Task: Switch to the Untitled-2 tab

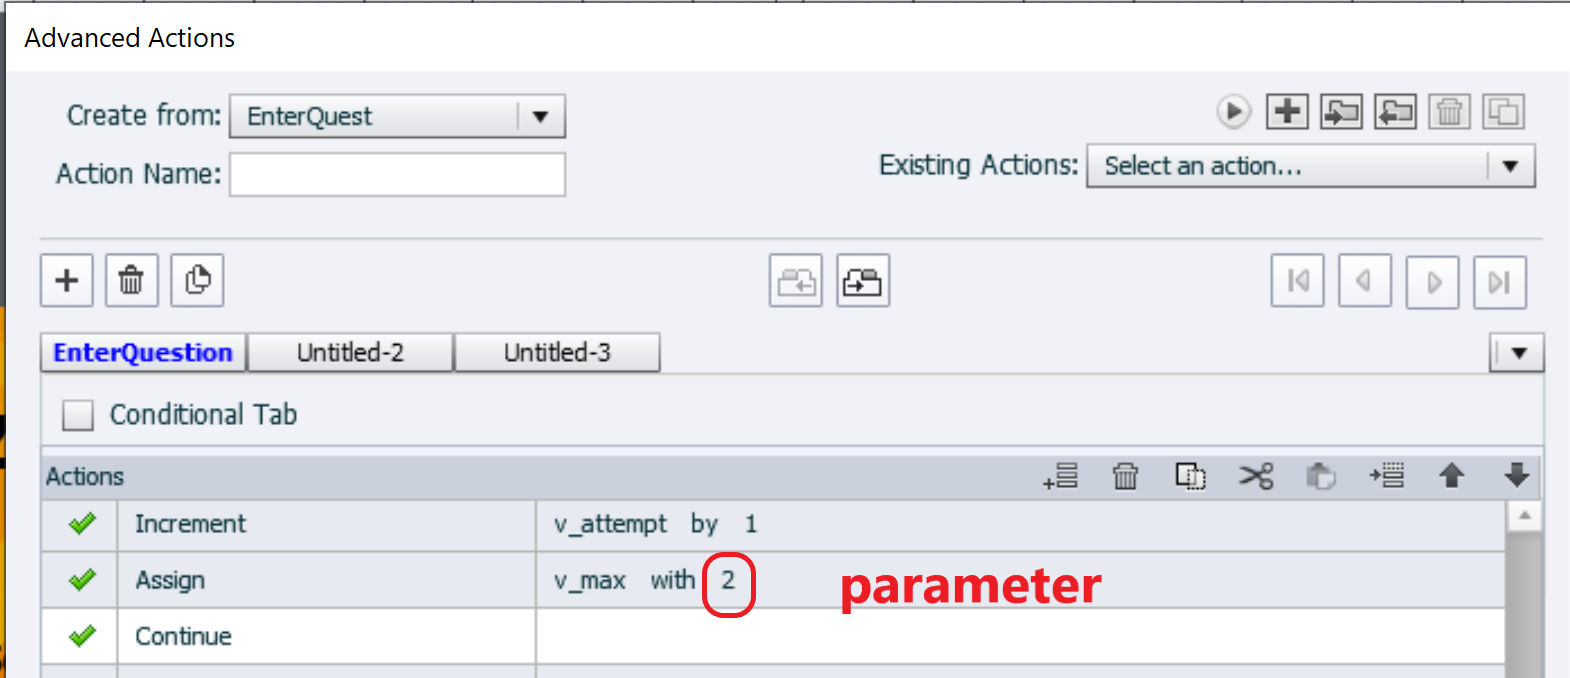Action: [x=350, y=353]
